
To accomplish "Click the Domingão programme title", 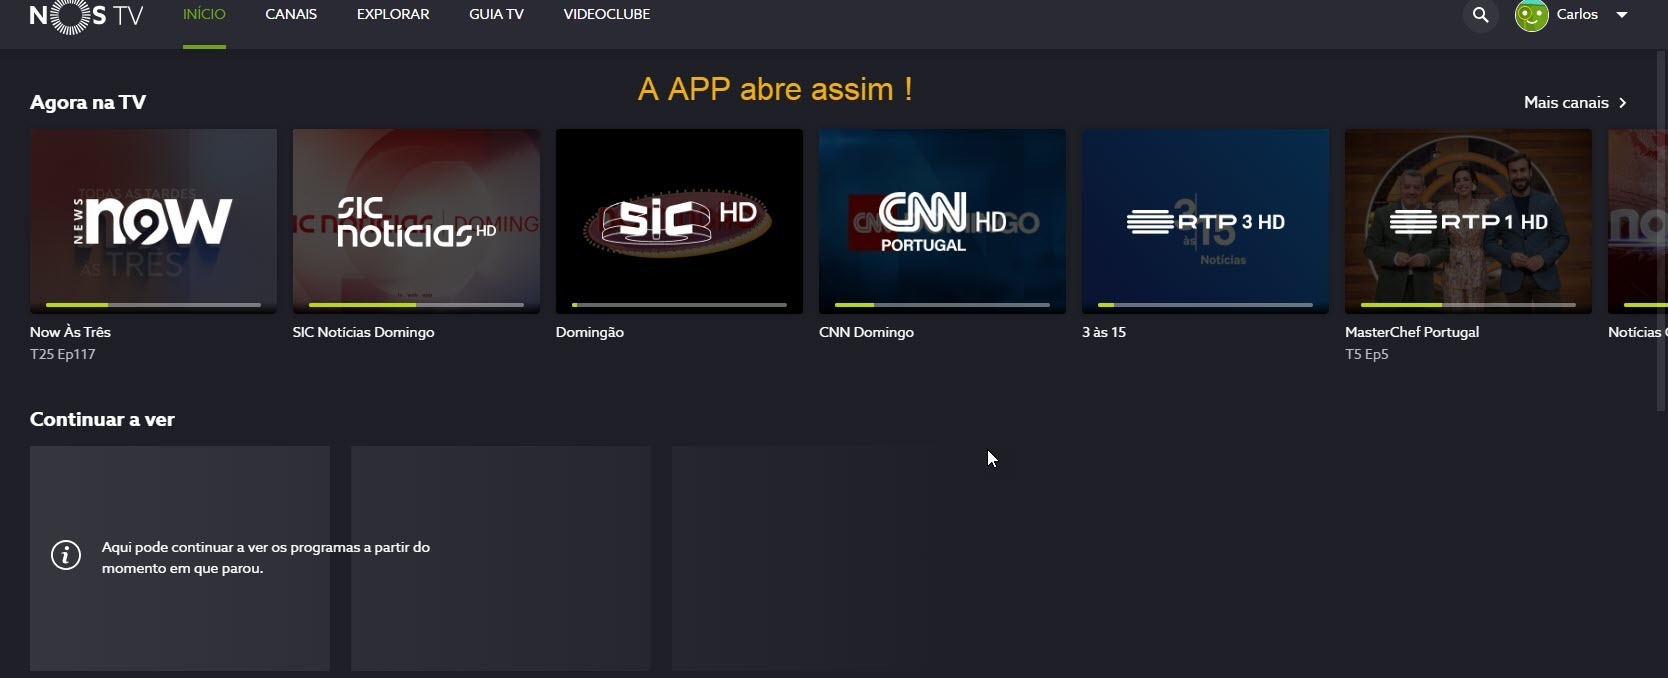I will point(590,332).
